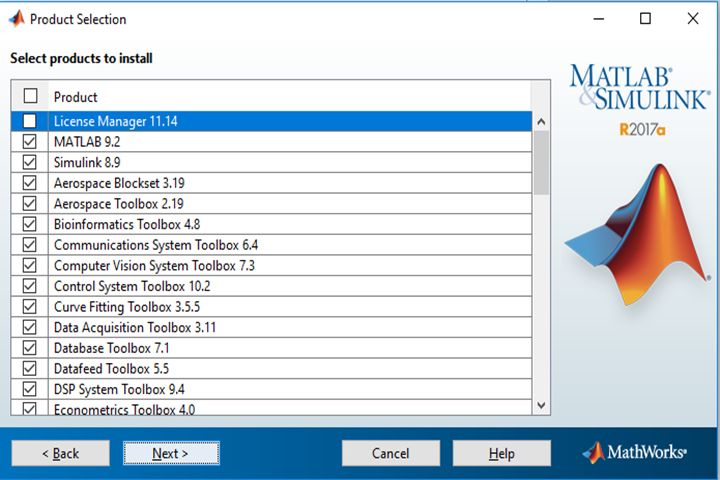Uncheck the Datafeed Toolbox 5.5 checkbox
Viewport: 720px width, 480px height.
(29, 368)
